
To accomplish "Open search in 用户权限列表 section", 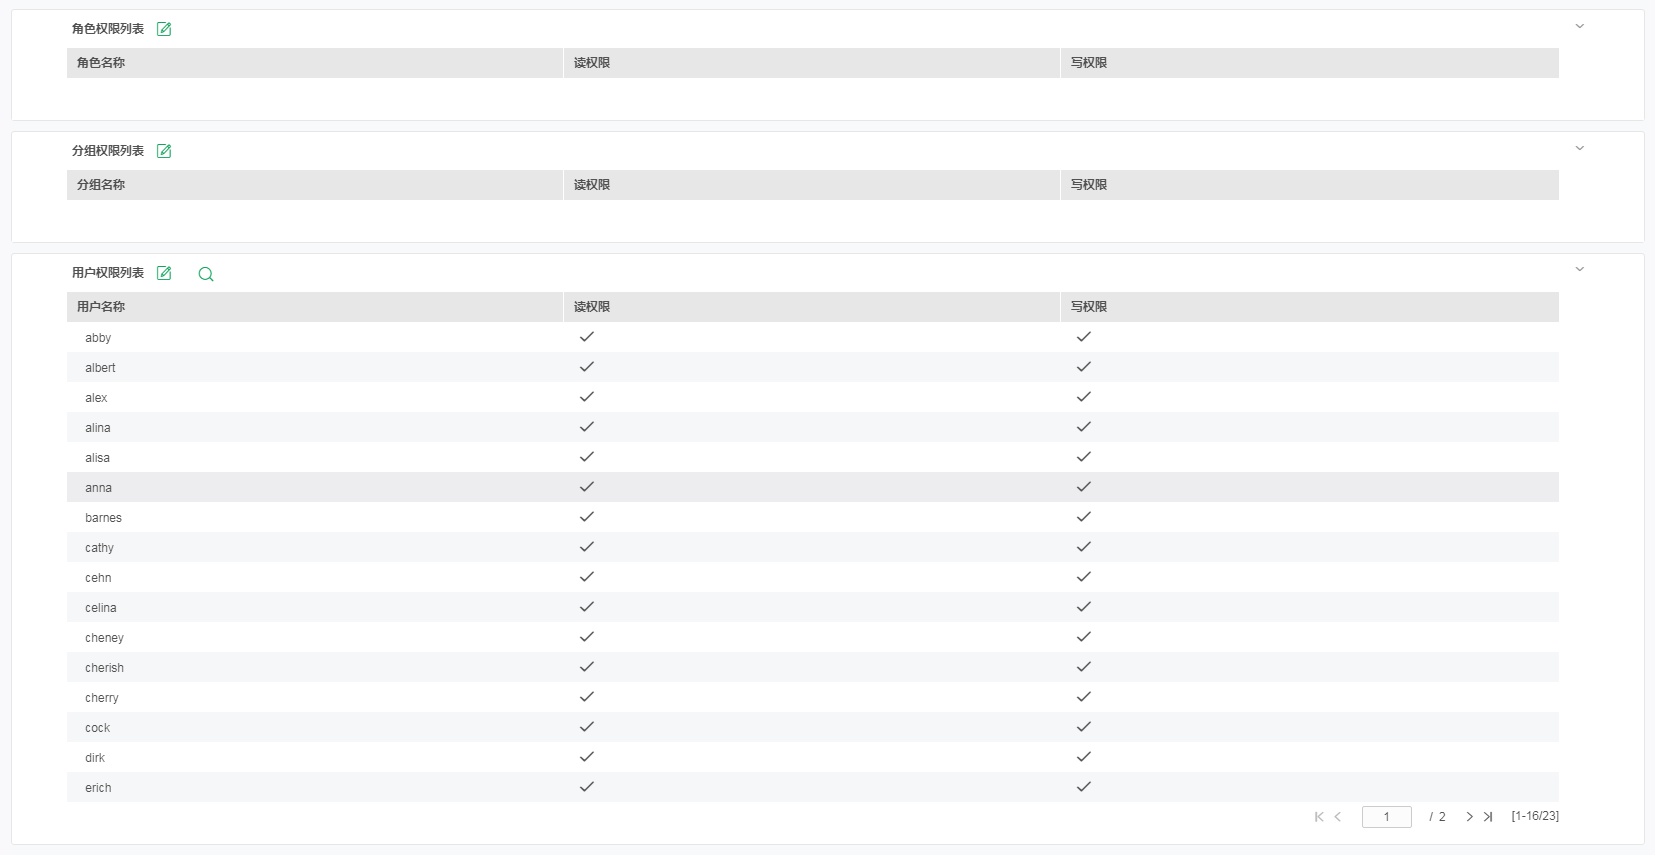I will point(206,274).
